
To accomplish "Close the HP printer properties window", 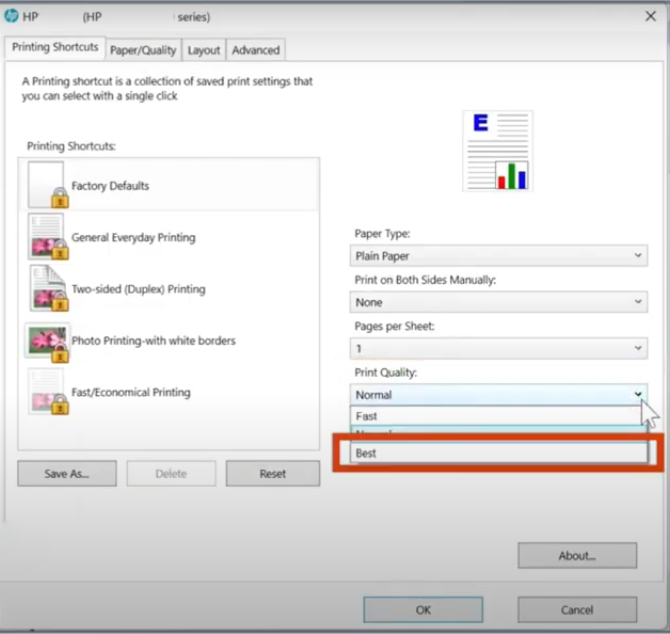I will (x=650, y=16).
